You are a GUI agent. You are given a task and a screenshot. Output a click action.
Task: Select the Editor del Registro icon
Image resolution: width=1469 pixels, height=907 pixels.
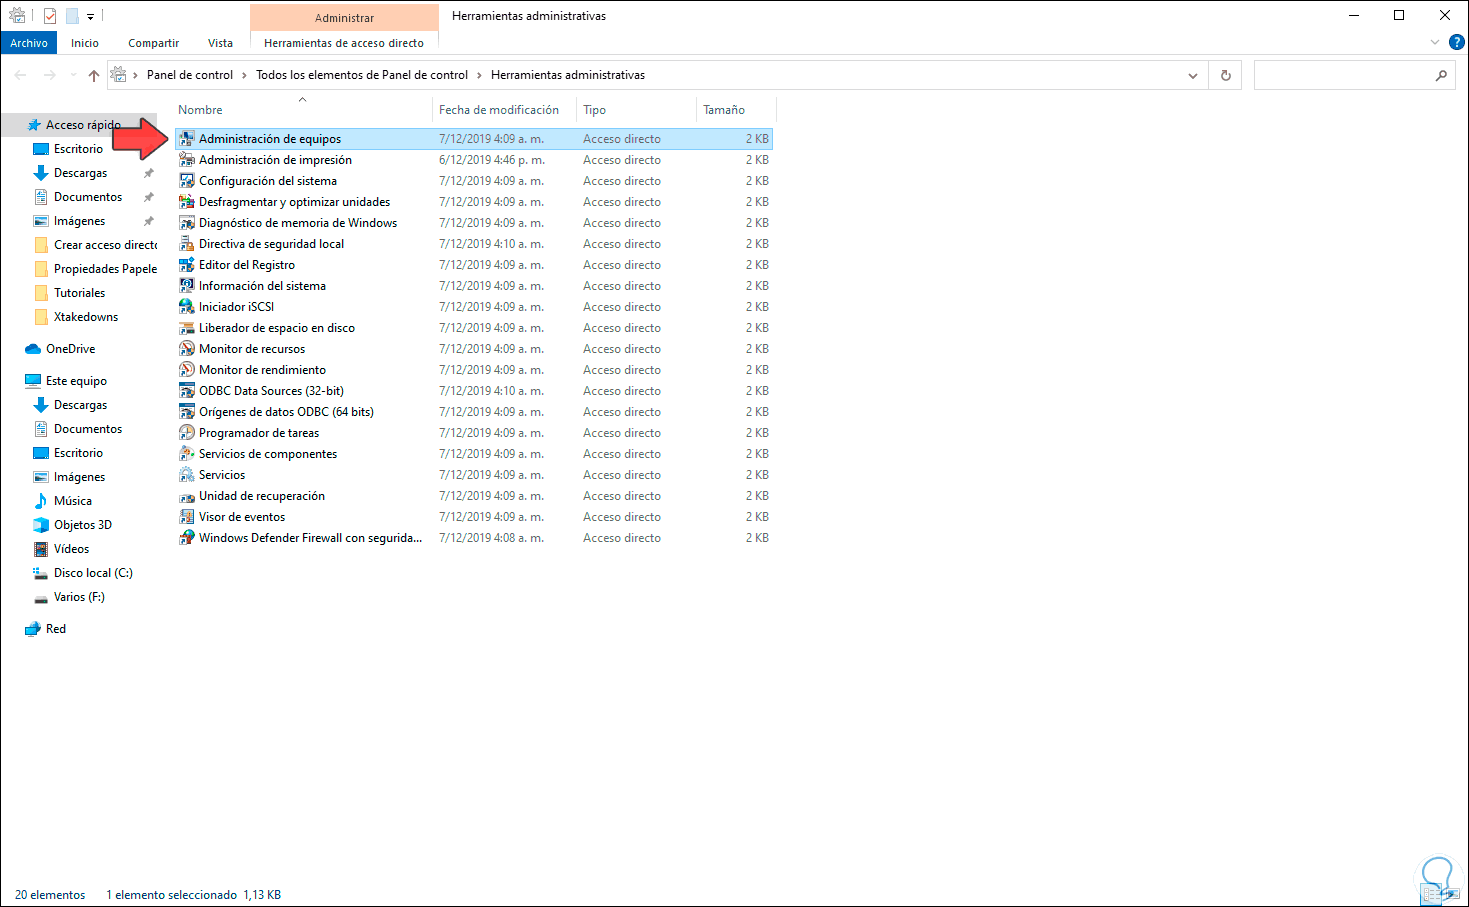(187, 265)
